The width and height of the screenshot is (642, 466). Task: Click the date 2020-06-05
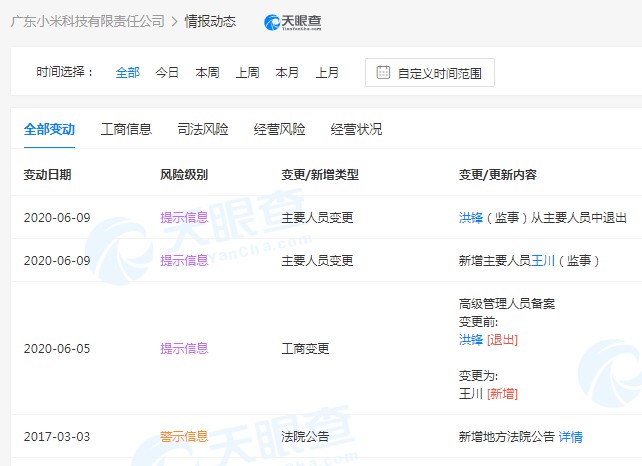pos(57,348)
